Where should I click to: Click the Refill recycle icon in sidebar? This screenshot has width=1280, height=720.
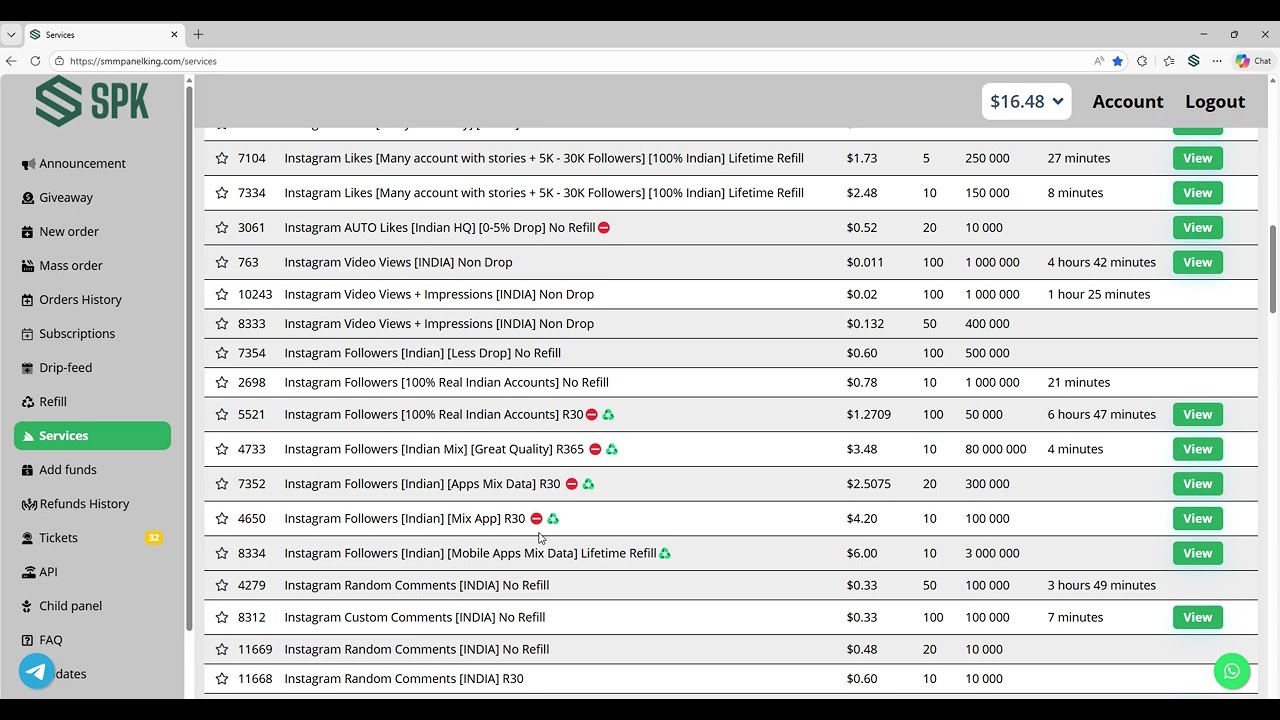pyautogui.click(x=28, y=402)
